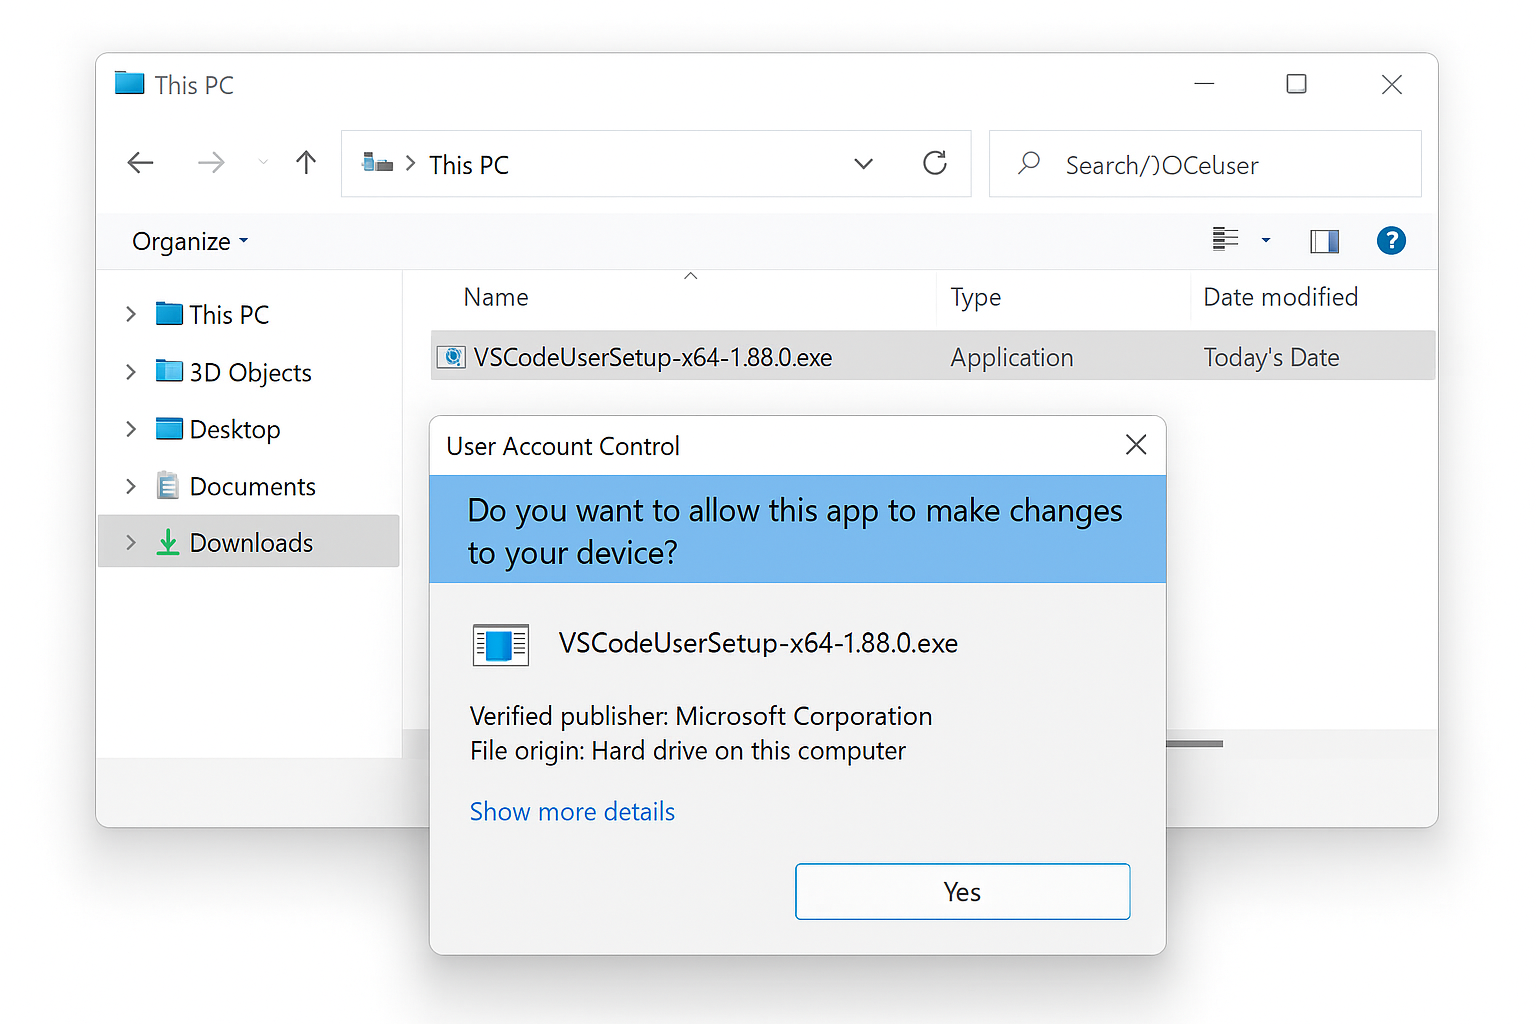This screenshot has width=1536, height=1024.
Task: Click the Forward navigation arrow
Action: 211,163
